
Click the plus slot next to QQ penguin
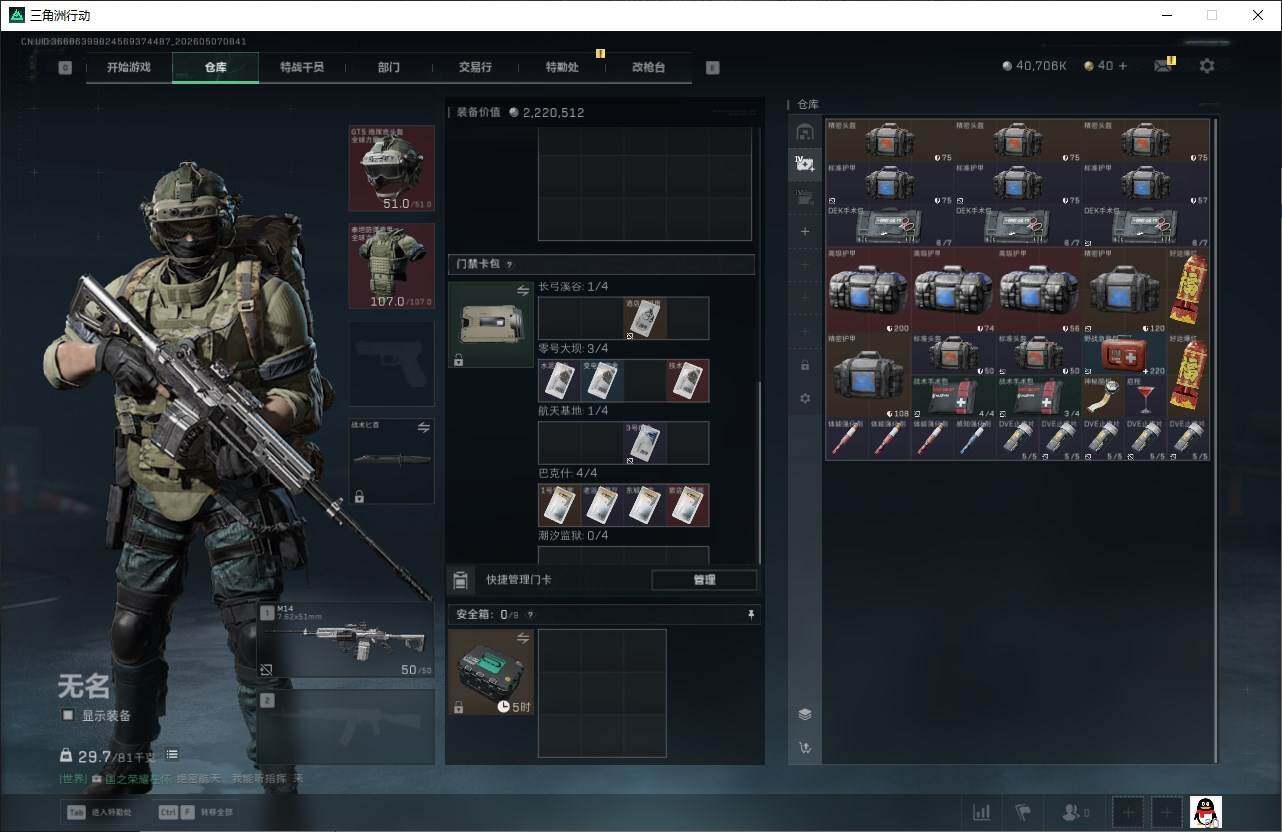click(x=1166, y=812)
